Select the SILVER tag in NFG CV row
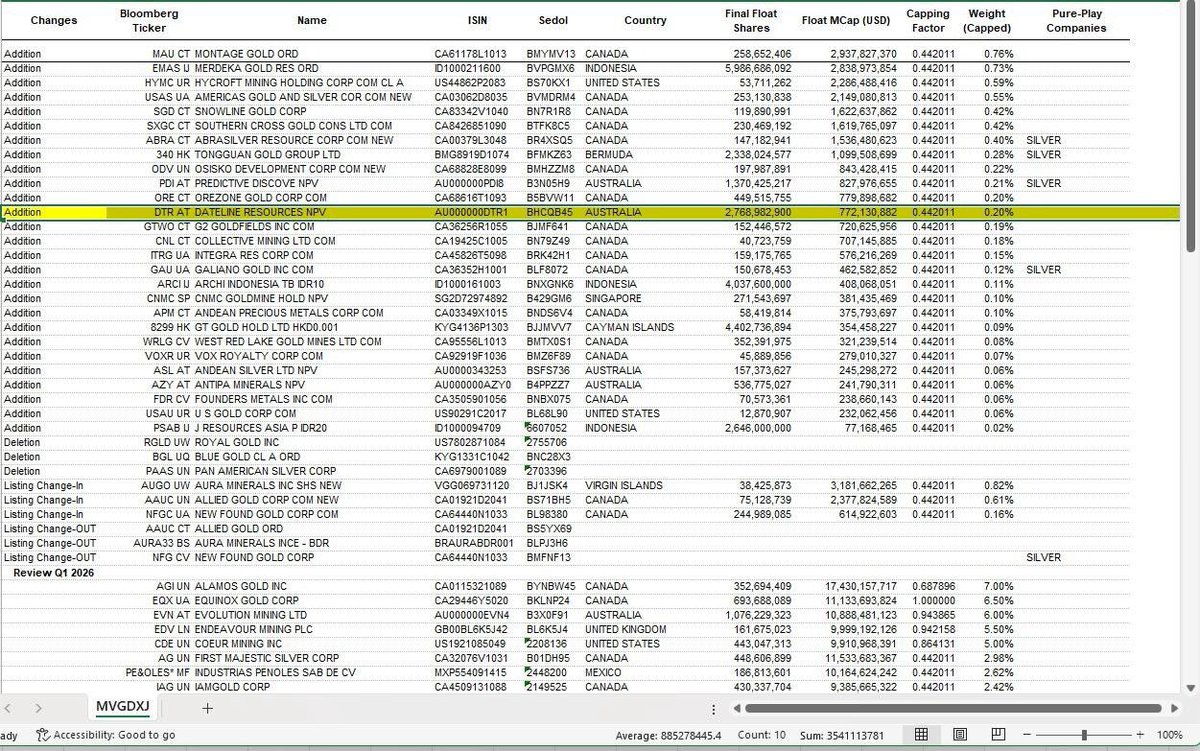 (x=1043, y=557)
